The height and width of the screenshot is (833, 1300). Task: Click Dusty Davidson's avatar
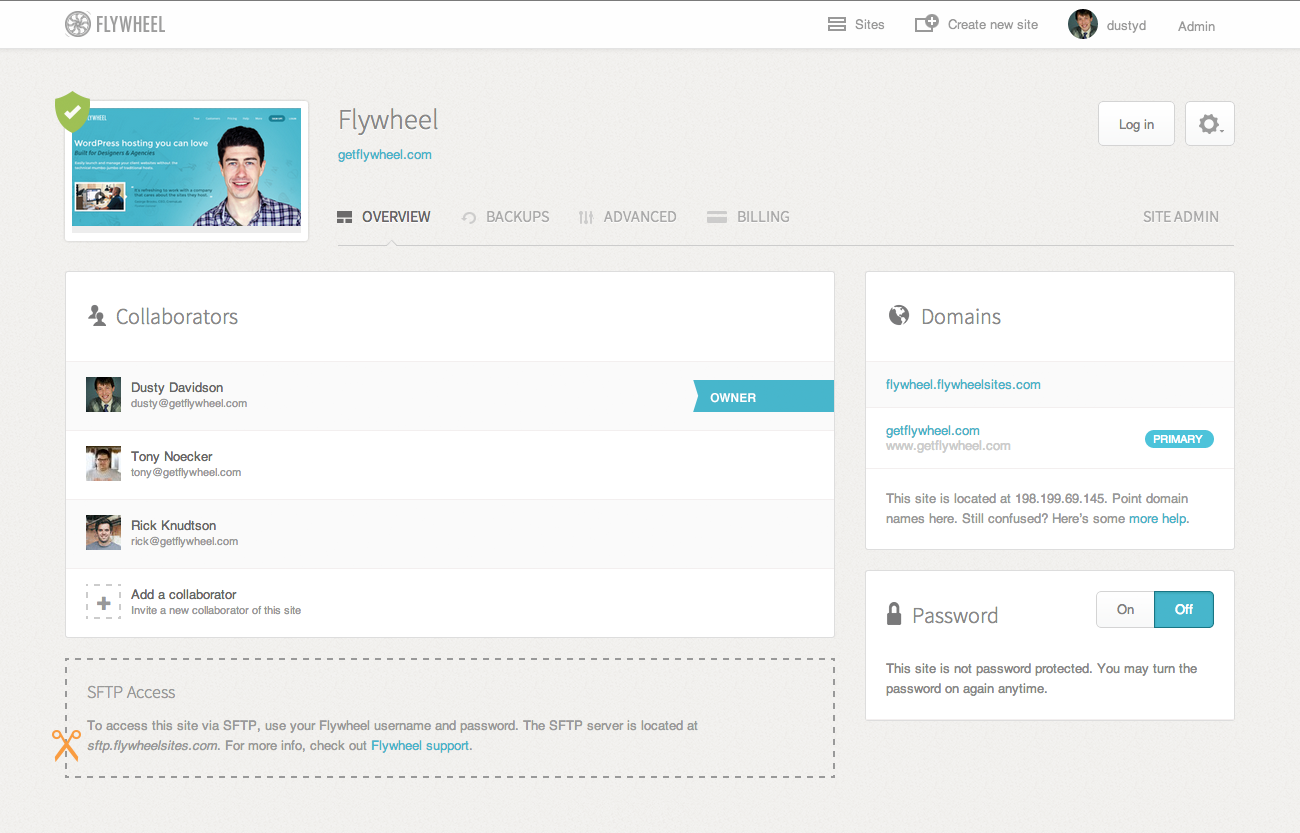click(x=103, y=395)
